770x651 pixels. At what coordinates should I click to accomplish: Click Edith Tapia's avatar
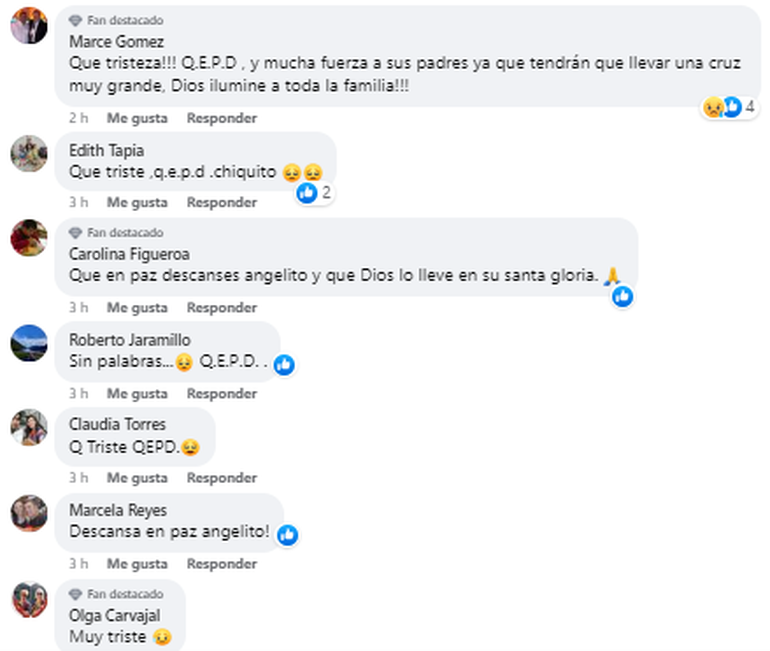28,153
